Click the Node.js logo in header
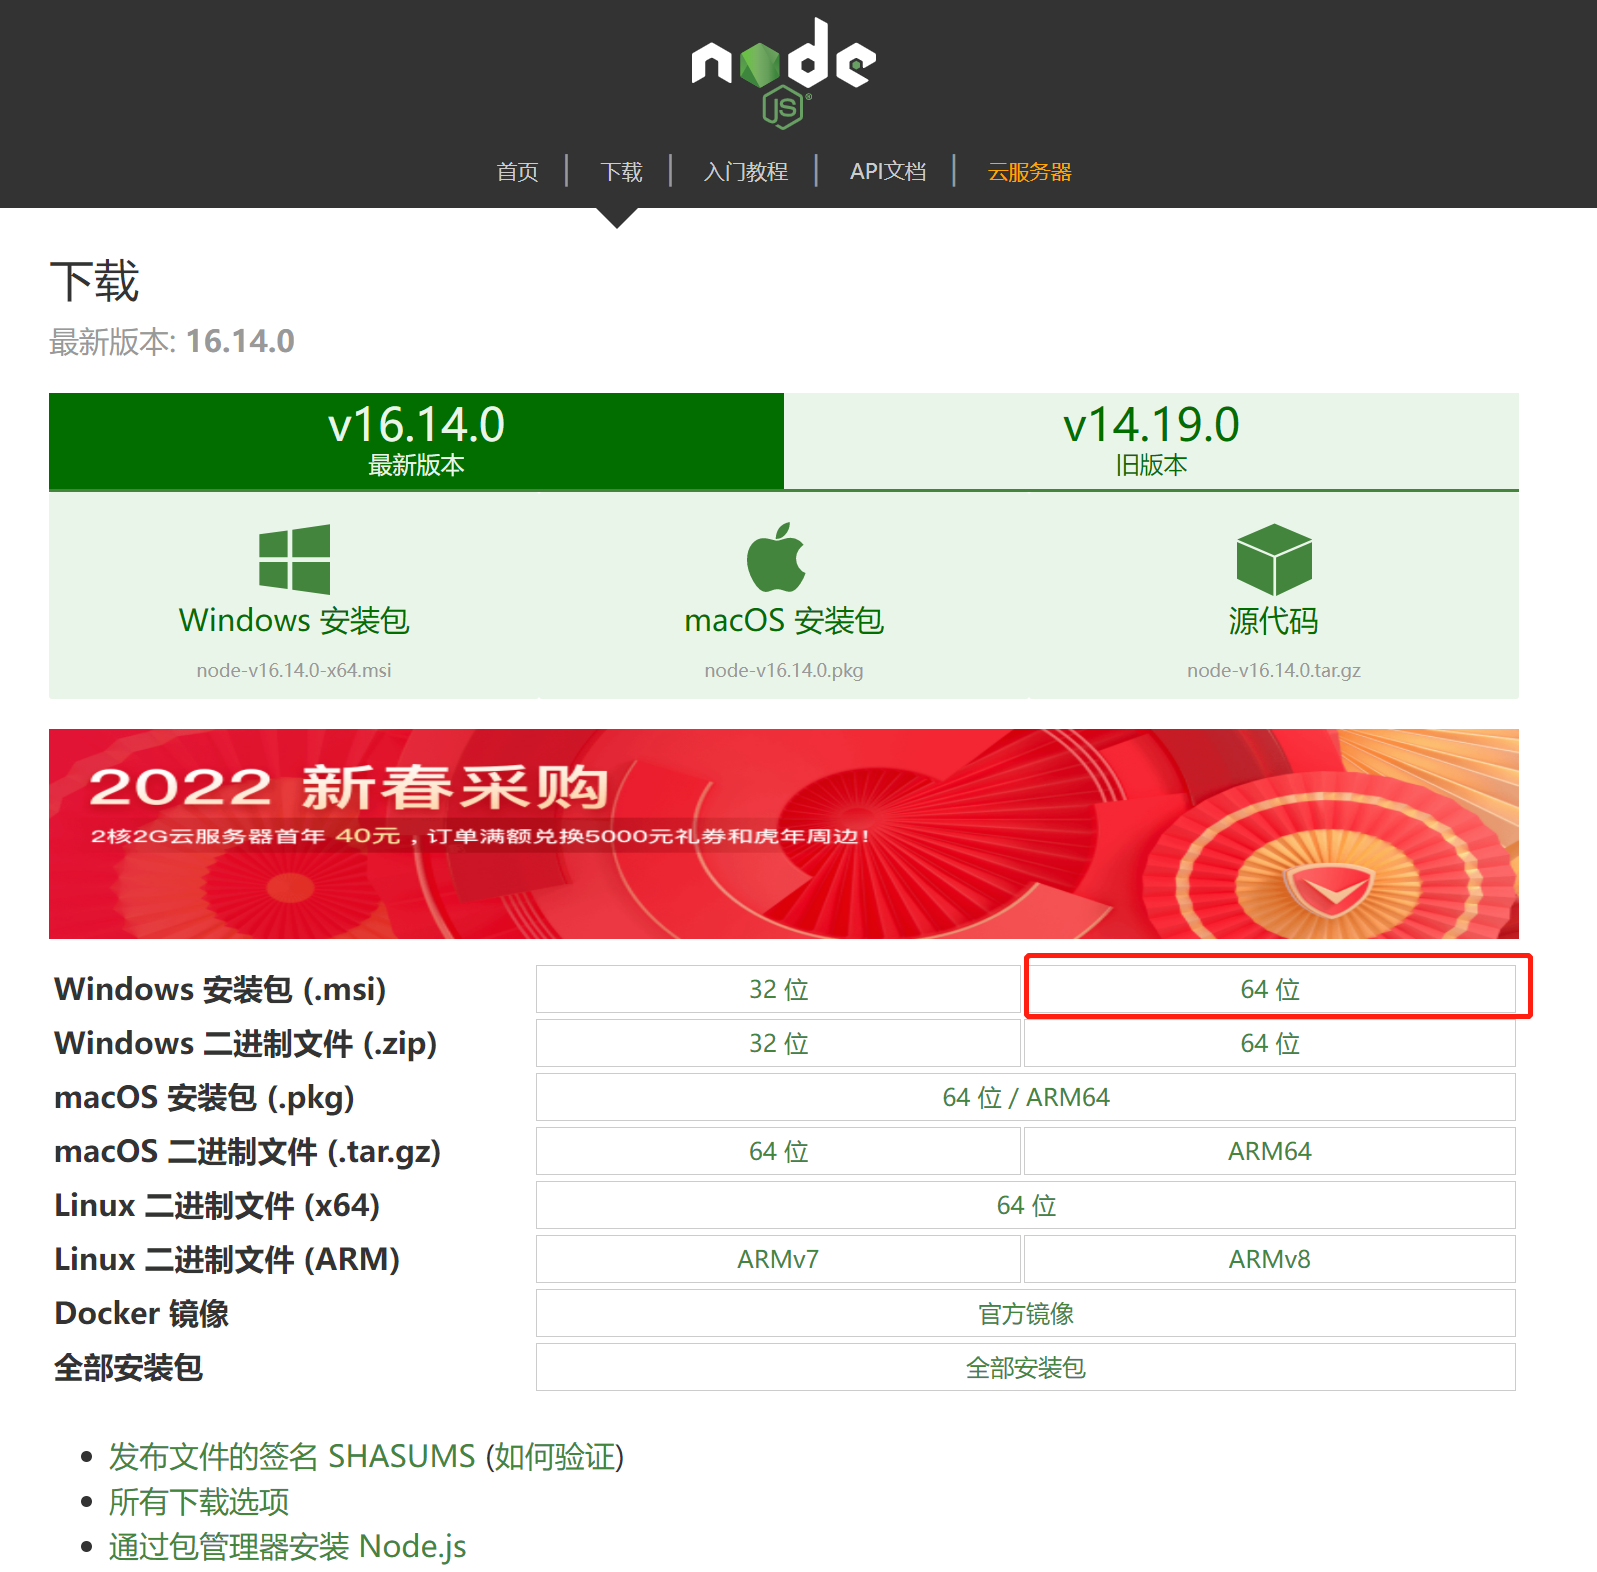Image resolution: width=1597 pixels, height=1572 pixels. click(783, 73)
